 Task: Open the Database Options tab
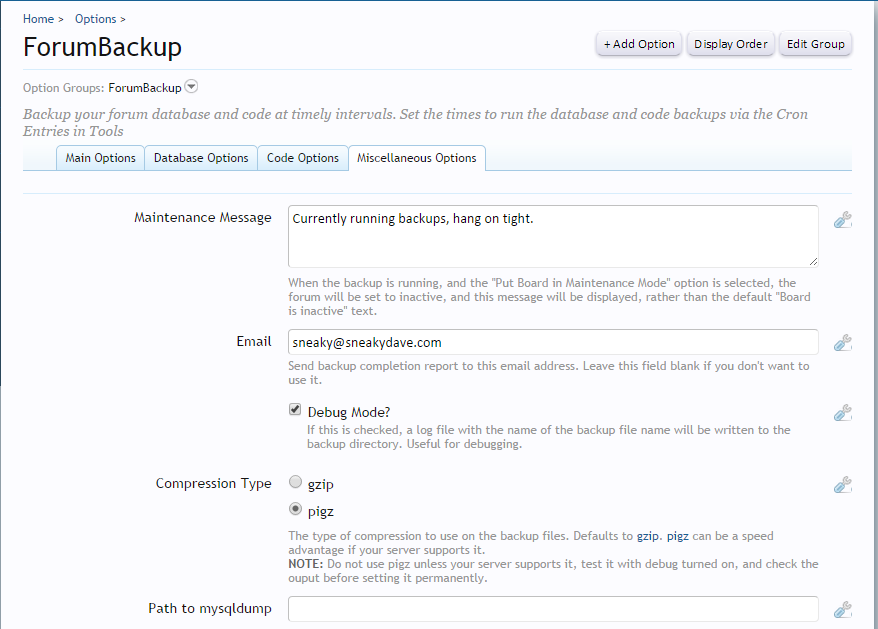200,157
